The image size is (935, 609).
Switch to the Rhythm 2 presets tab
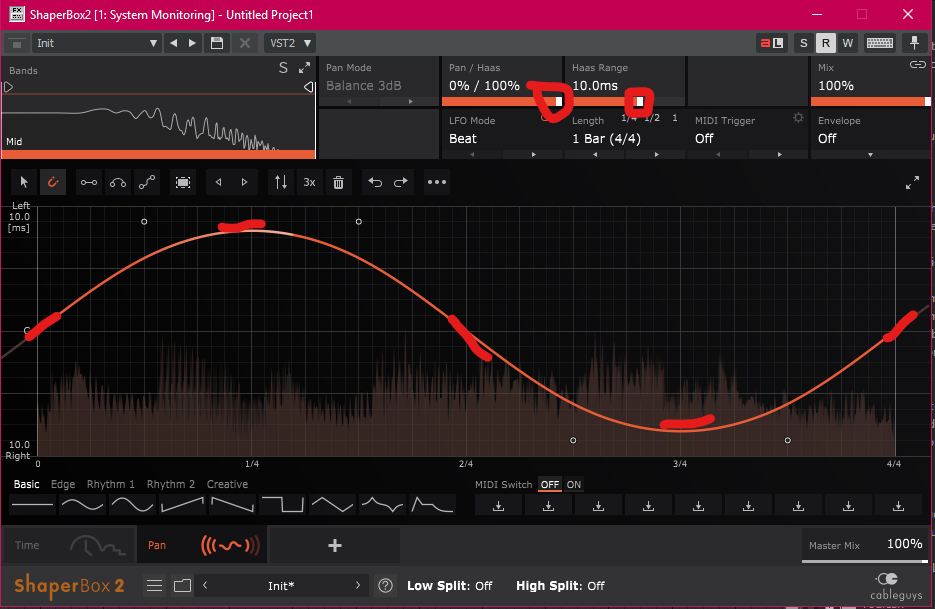point(171,484)
